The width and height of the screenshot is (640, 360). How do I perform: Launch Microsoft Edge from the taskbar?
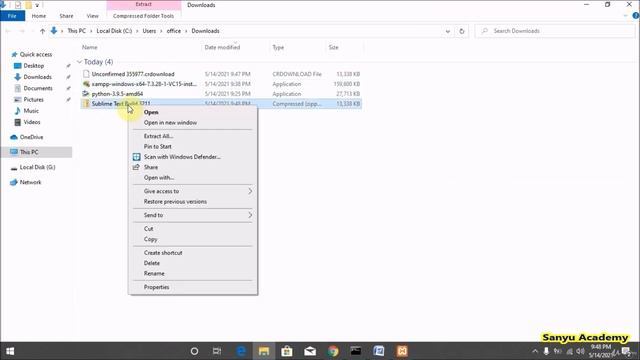(241, 351)
